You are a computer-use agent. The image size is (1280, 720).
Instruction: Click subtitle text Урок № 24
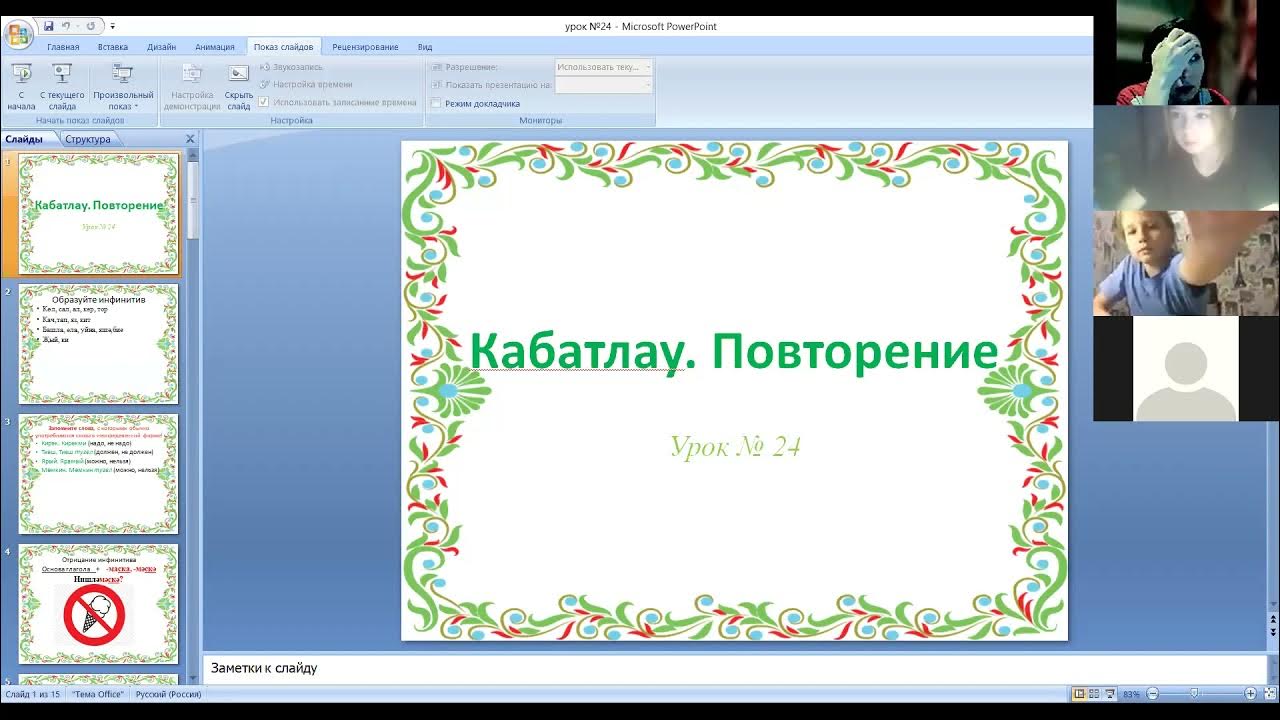click(735, 446)
